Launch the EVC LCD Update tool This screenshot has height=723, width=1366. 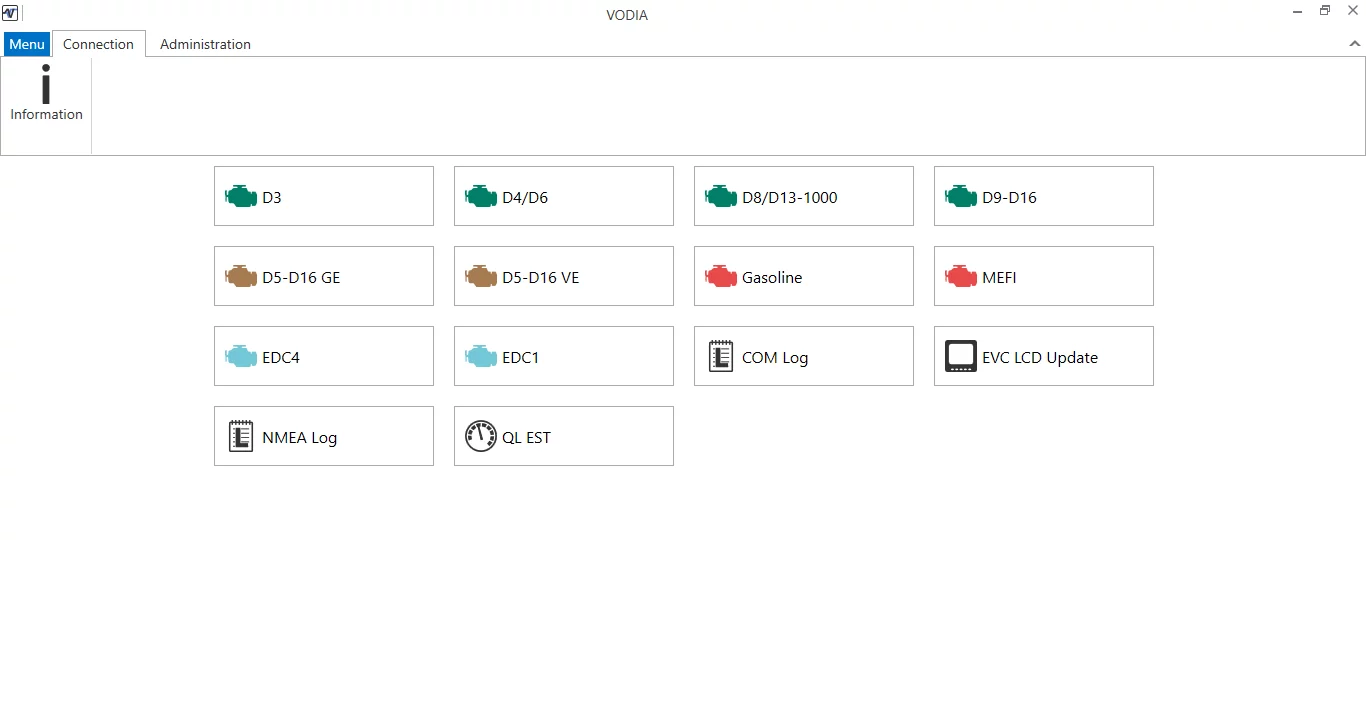pyautogui.click(x=1043, y=356)
